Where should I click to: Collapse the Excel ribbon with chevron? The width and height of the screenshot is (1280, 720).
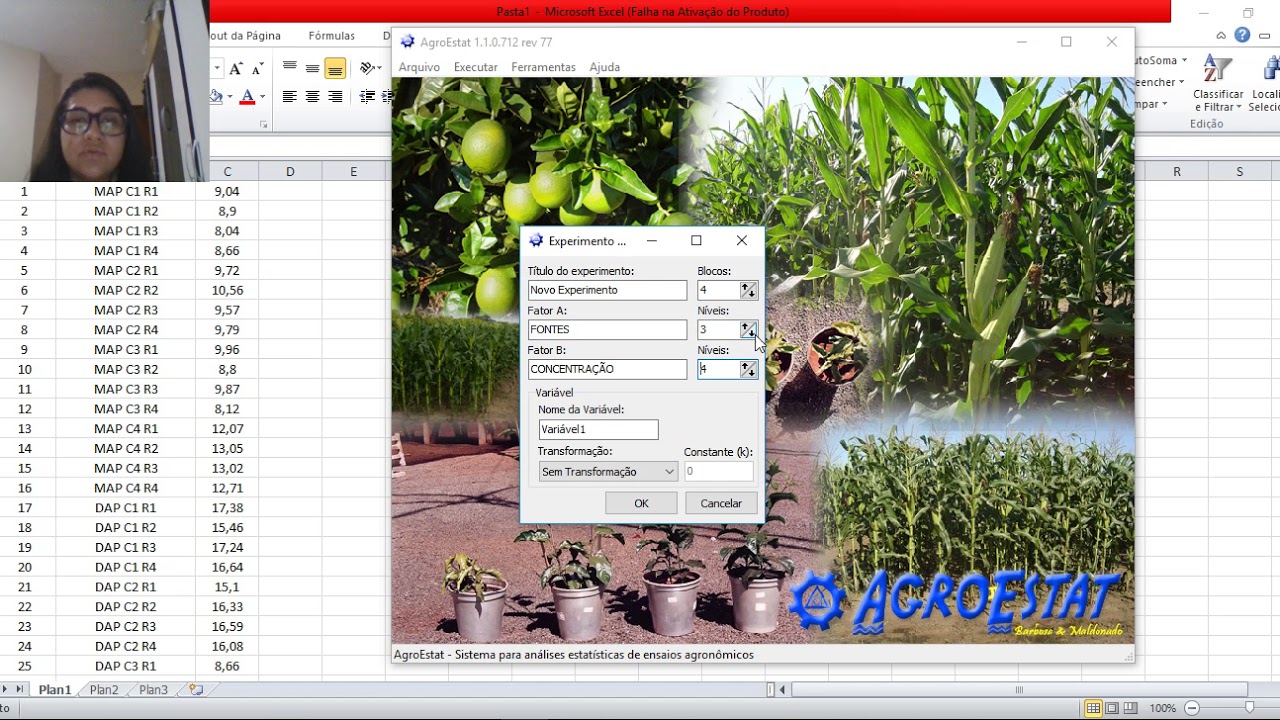[x=1221, y=36]
